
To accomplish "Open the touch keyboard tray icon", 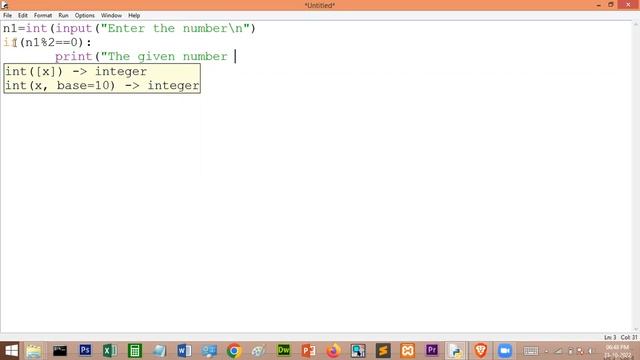I will [531, 351].
